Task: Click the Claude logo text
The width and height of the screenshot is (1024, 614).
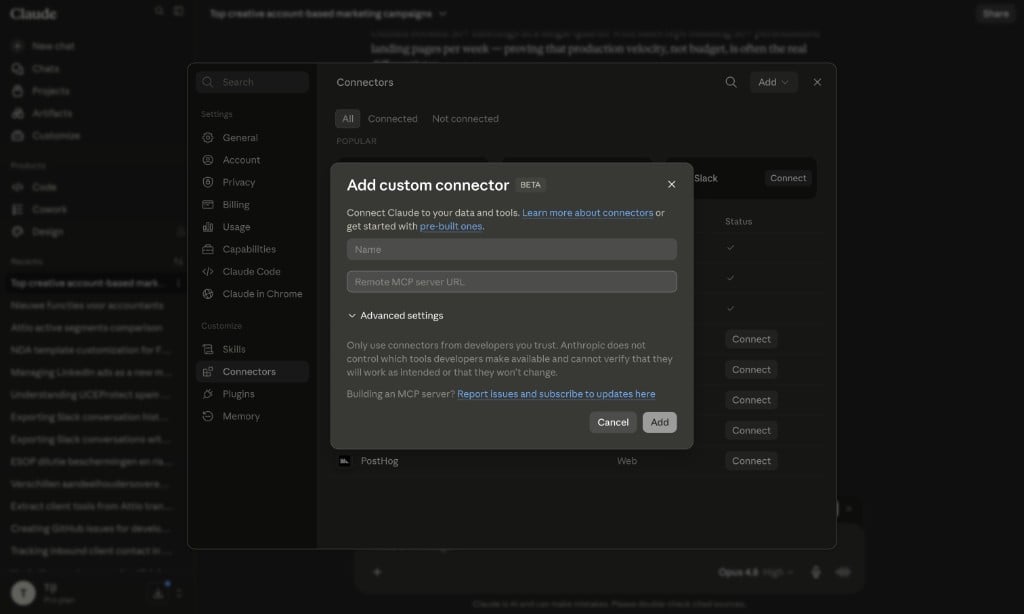Action: point(33,14)
